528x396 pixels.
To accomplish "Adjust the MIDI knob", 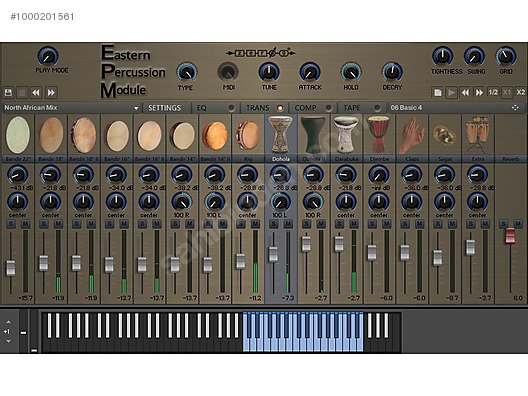I will click(228, 72).
